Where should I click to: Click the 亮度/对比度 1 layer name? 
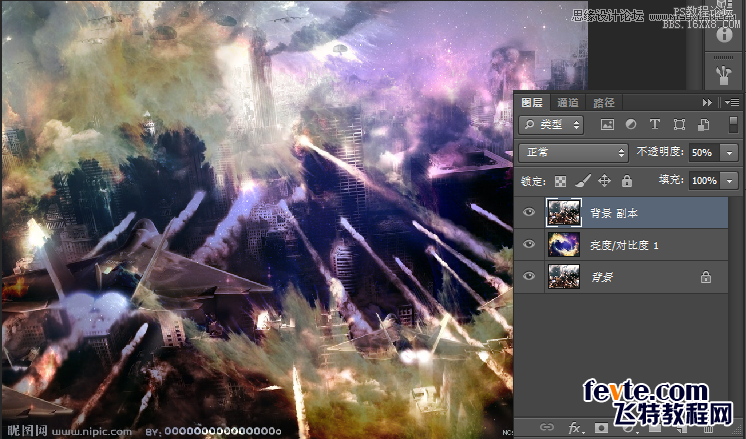click(624, 245)
